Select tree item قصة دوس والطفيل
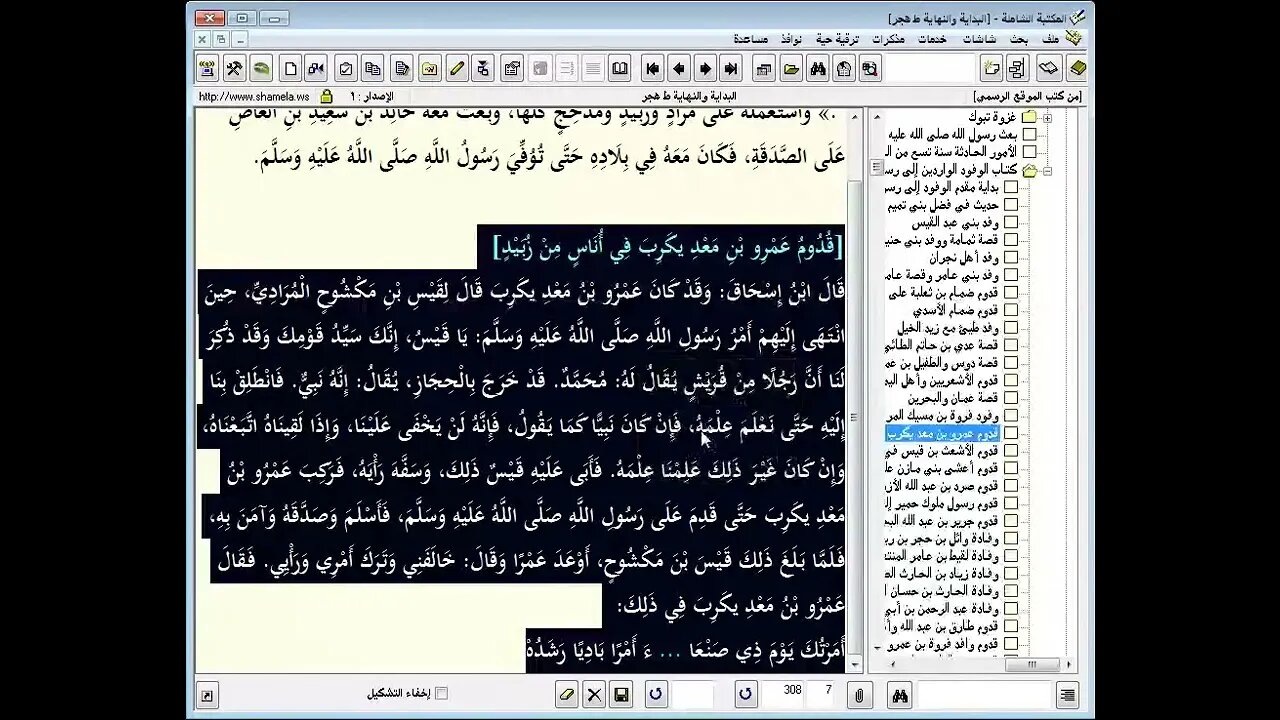 pyautogui.click(x=942, y=362)
